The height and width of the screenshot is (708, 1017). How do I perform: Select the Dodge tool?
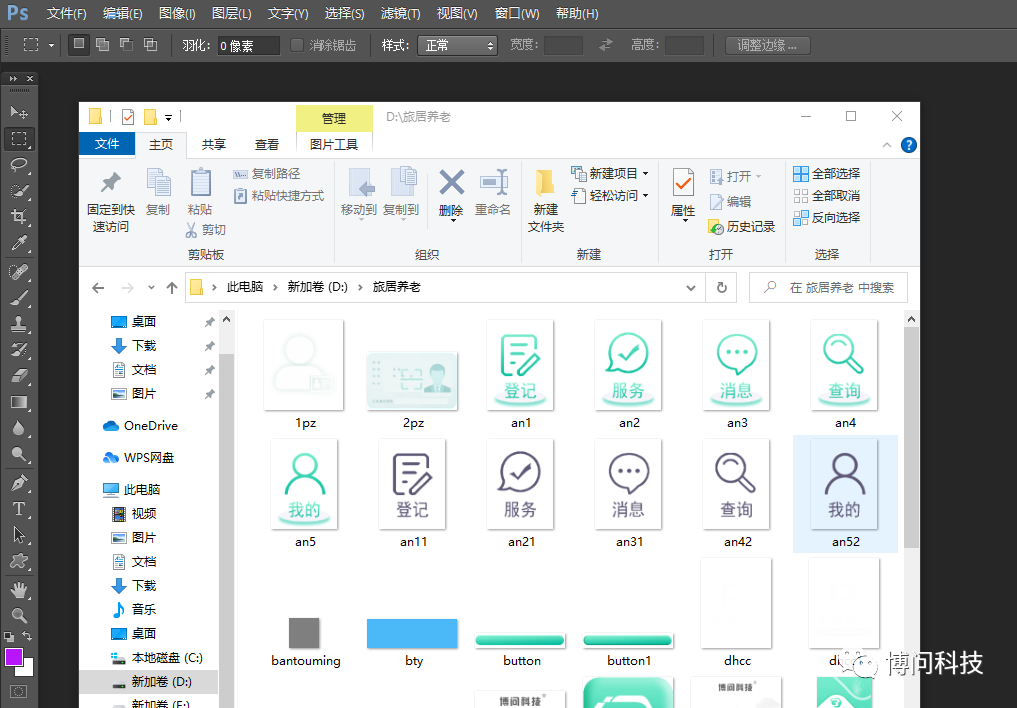19,454
